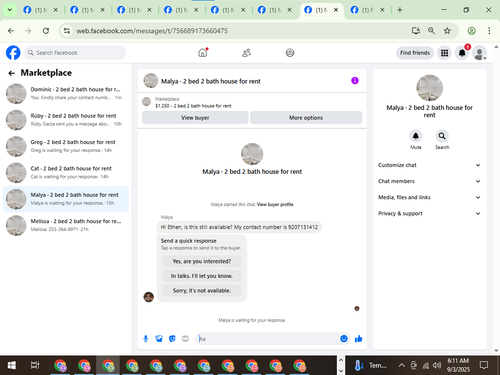
Task: Switch to the first Facebook browser tab
Action: pyautogui.click(x=36, y=10)
